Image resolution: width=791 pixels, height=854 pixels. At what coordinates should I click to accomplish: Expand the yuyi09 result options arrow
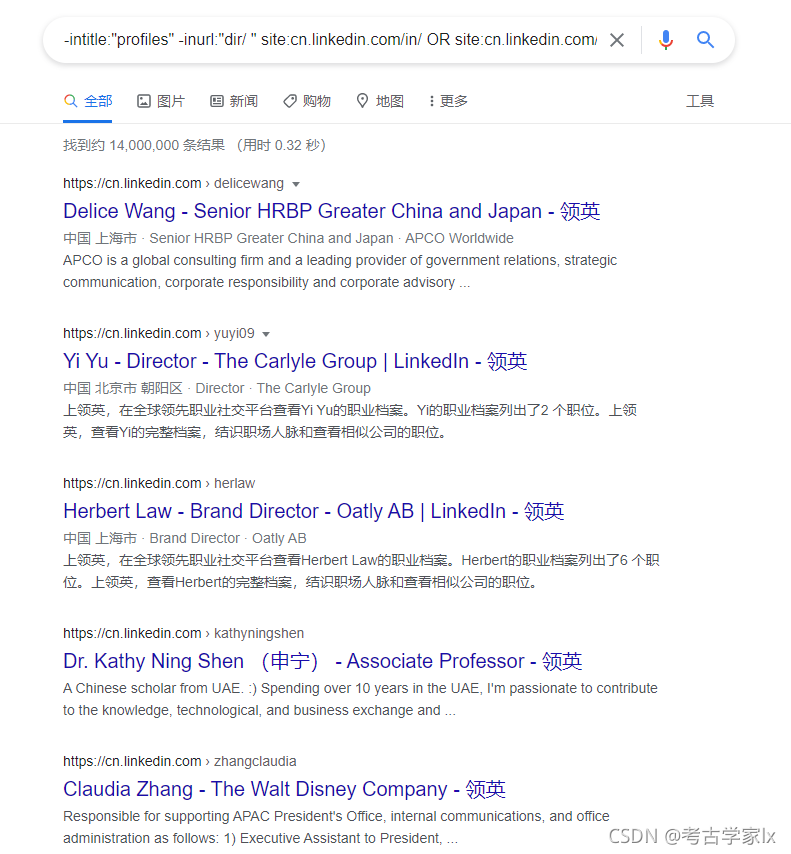(266, 334)
